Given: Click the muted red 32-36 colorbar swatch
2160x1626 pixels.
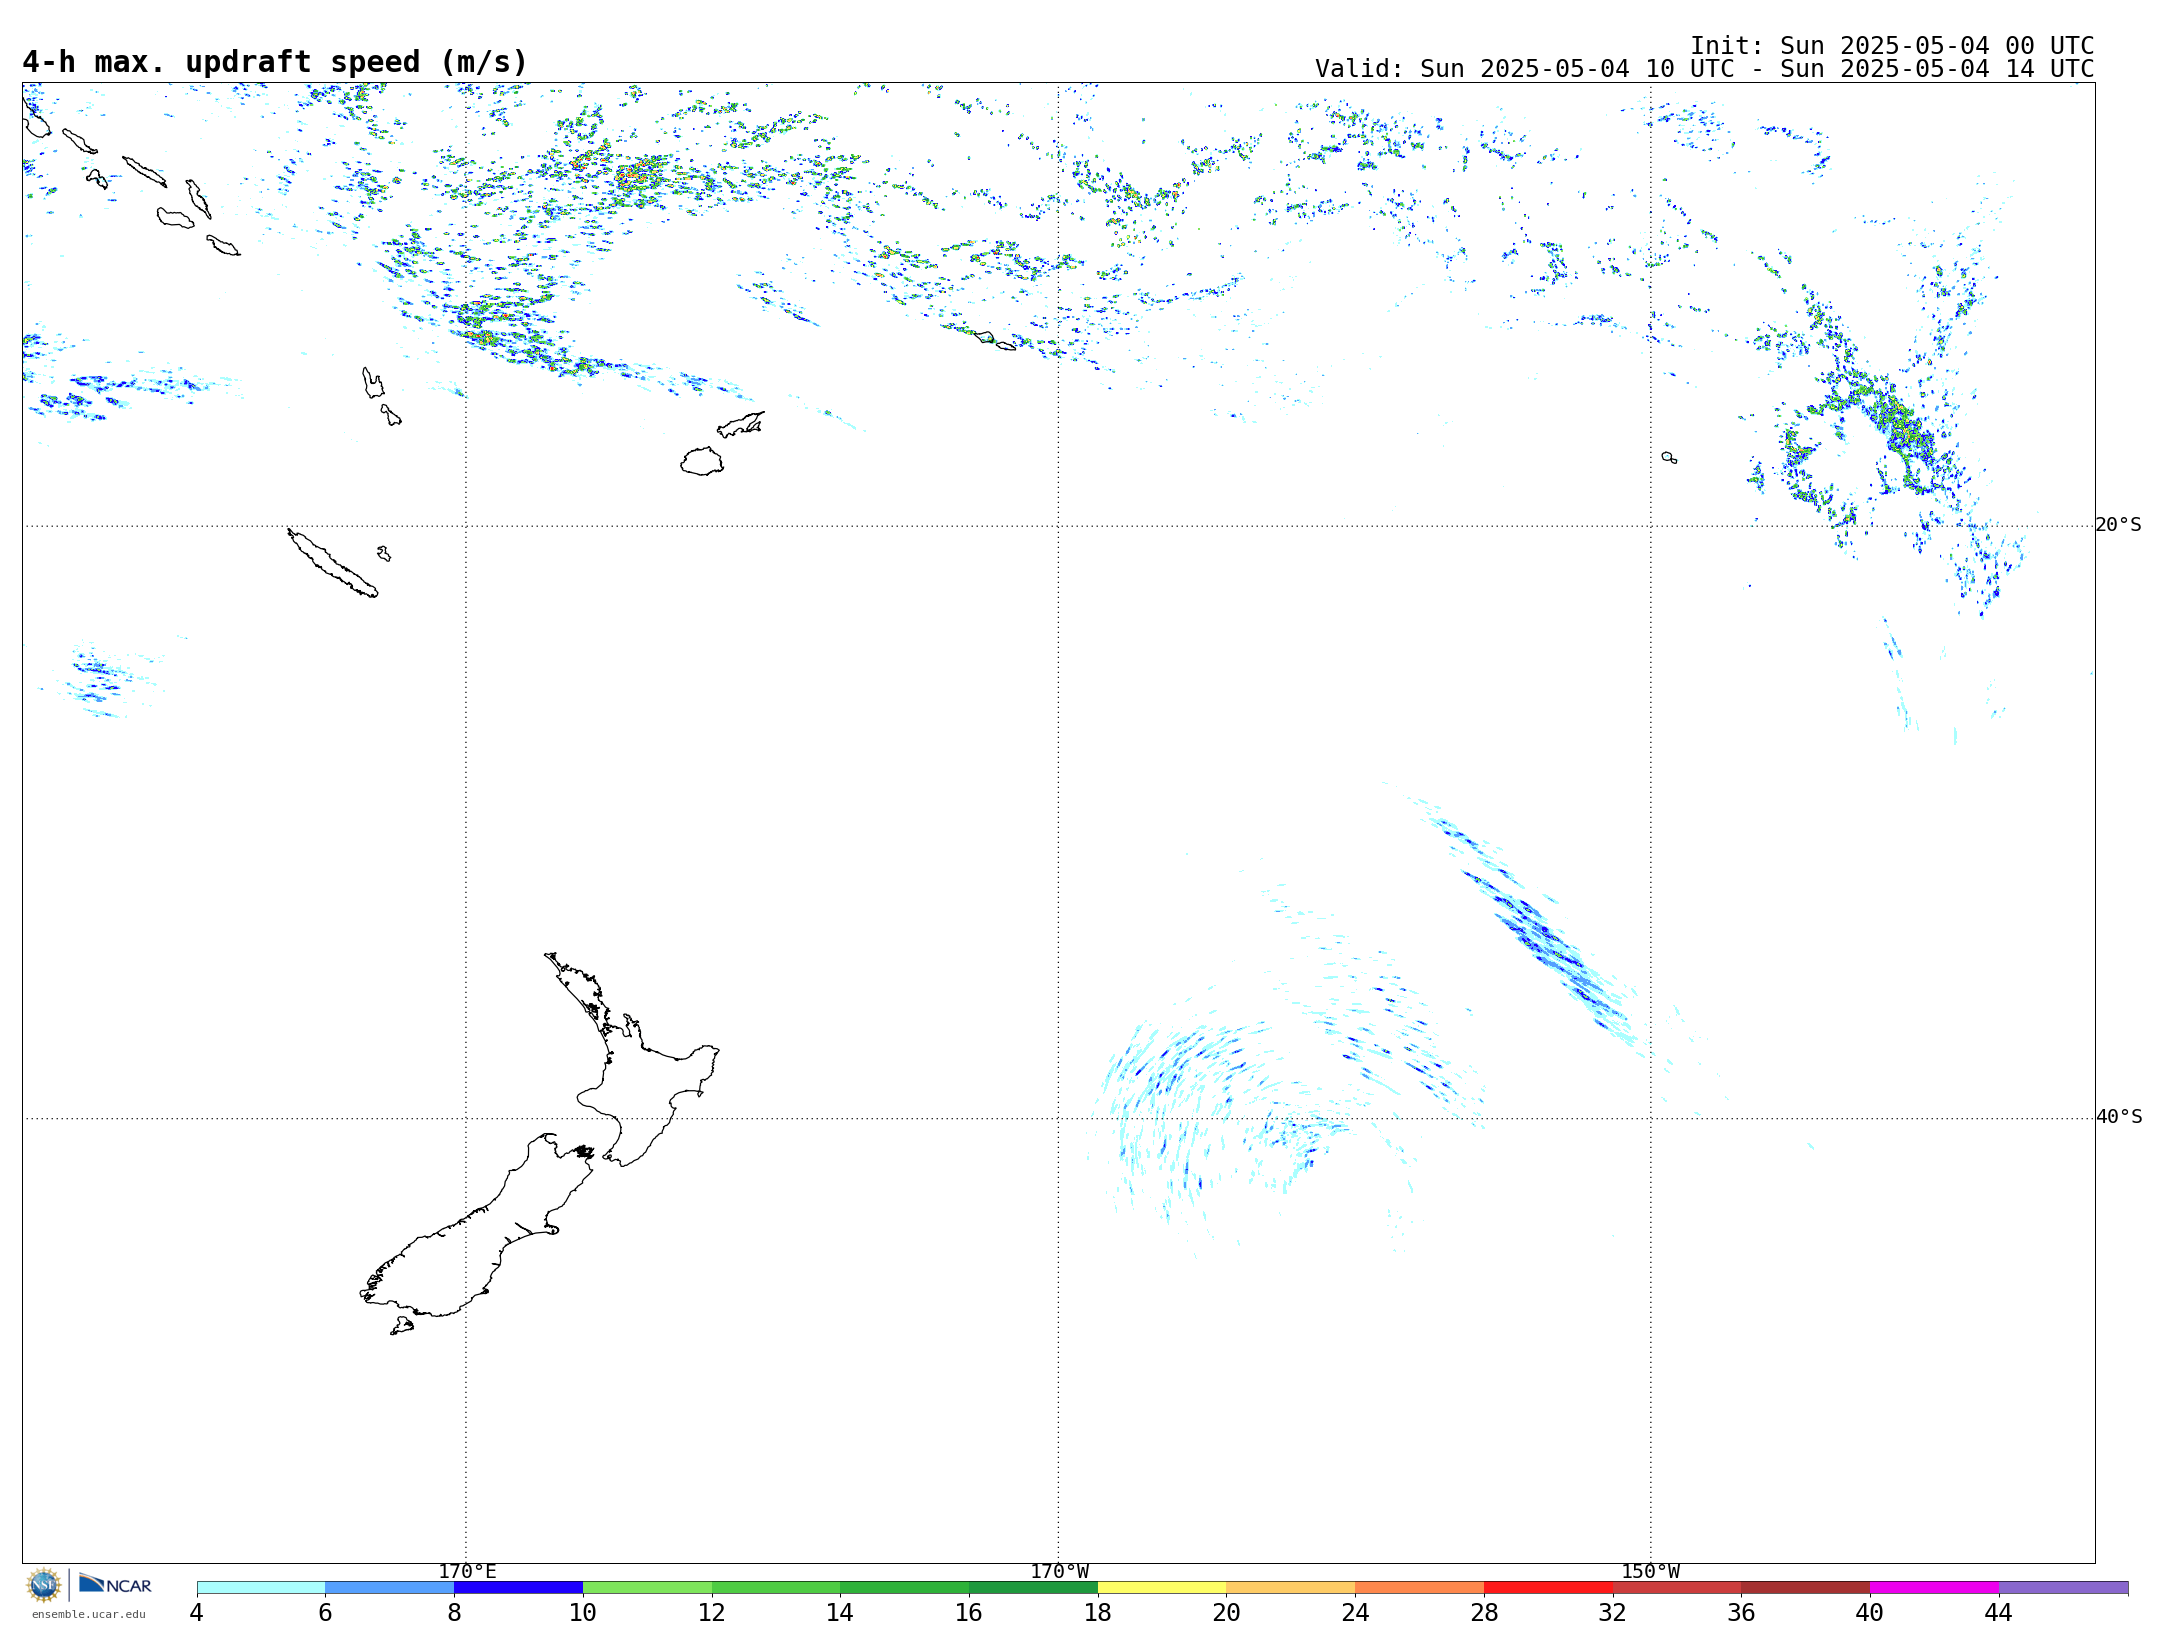Looking at the screenshot, I should point(1677,1588).
